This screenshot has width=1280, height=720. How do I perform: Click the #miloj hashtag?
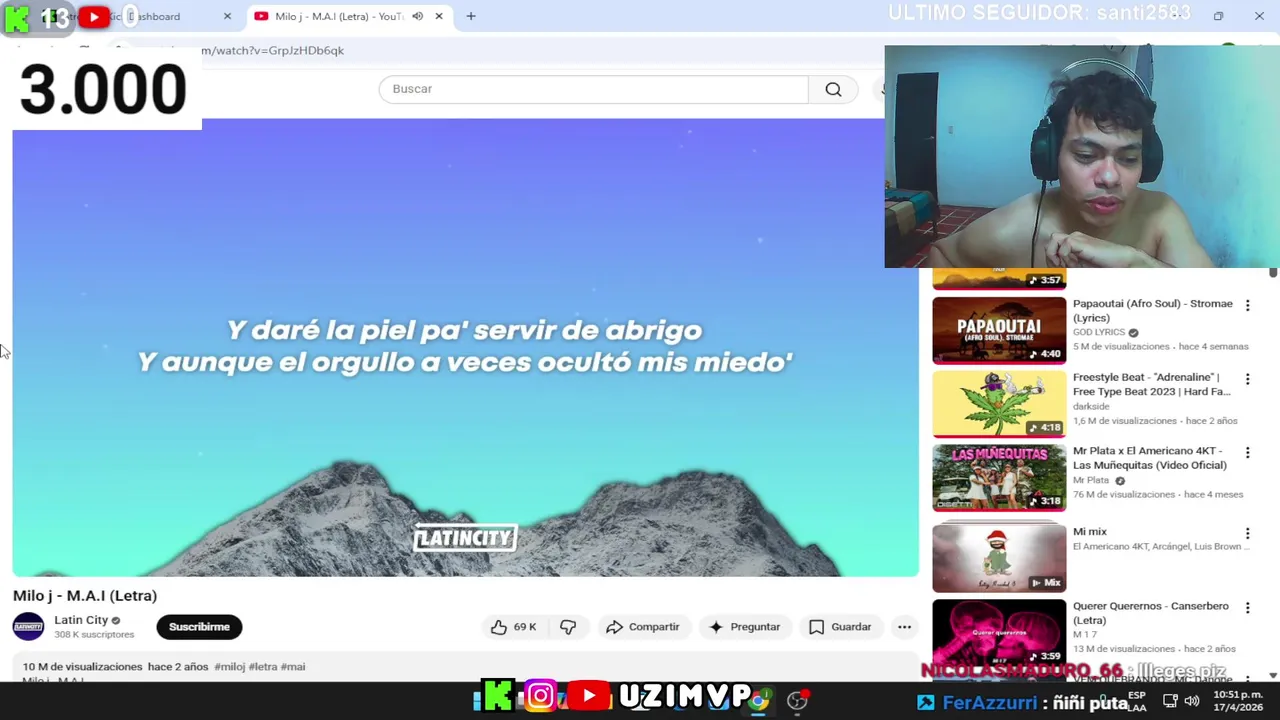point(229,667)
